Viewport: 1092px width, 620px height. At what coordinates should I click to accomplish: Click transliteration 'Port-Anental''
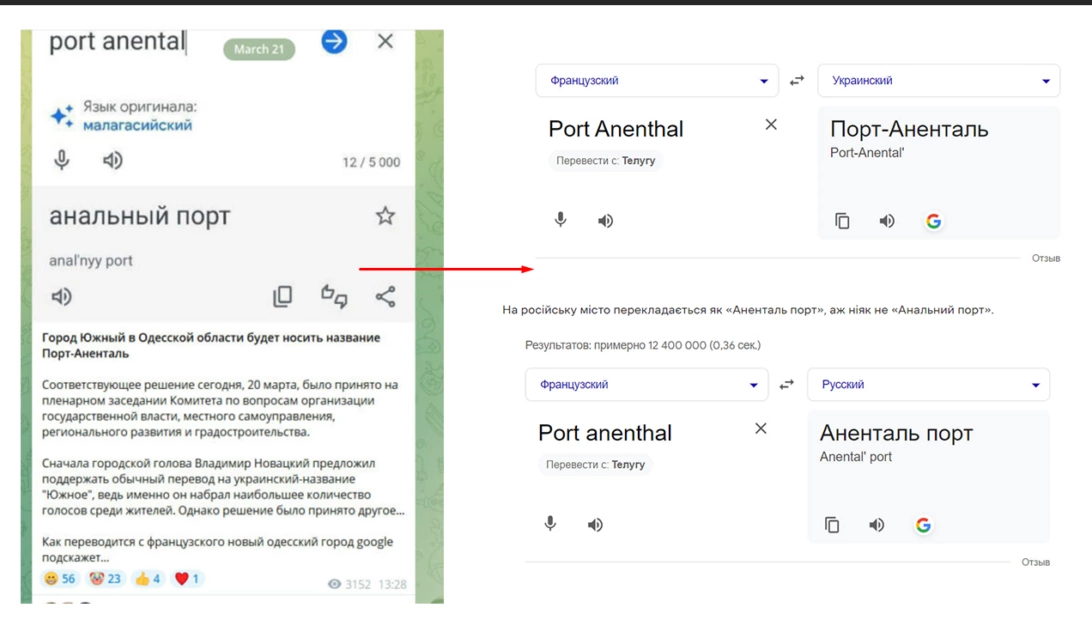tap(867, 153)
